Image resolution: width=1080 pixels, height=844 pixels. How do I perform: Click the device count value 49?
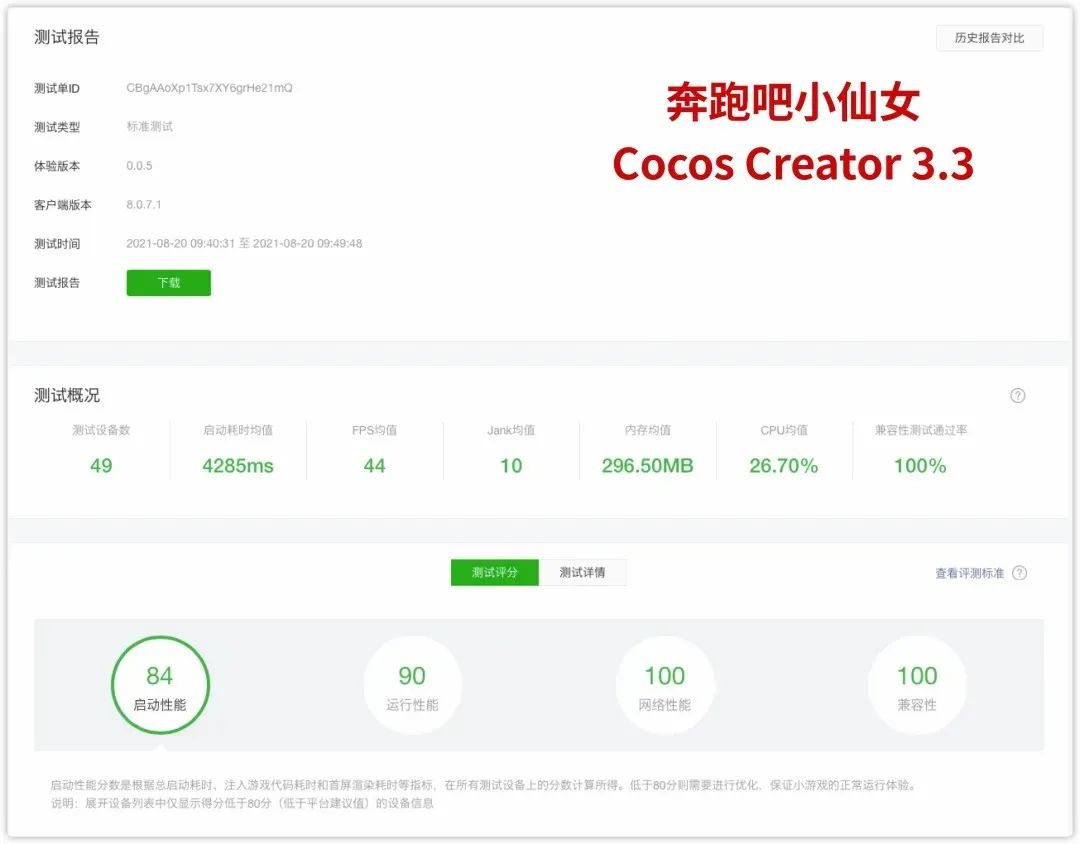[101, 466]
